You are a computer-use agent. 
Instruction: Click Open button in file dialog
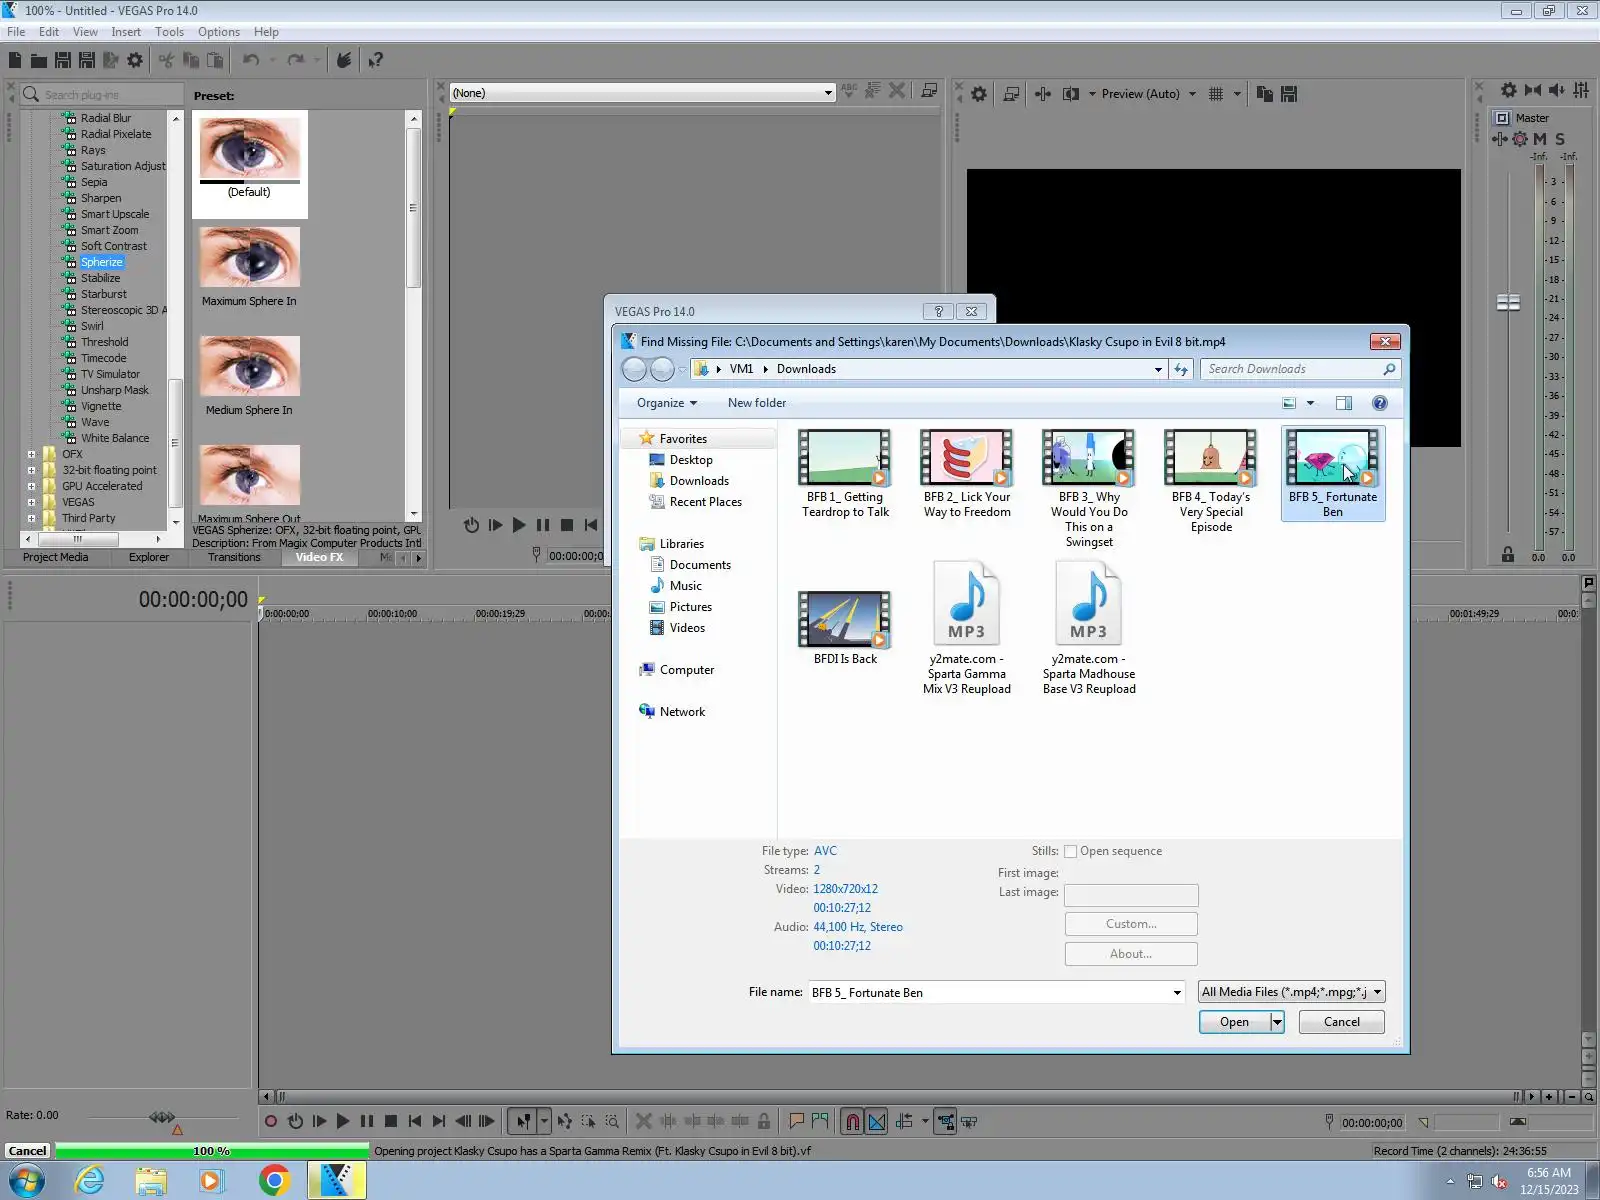pyautogui.click(x=1234, y=1022)
